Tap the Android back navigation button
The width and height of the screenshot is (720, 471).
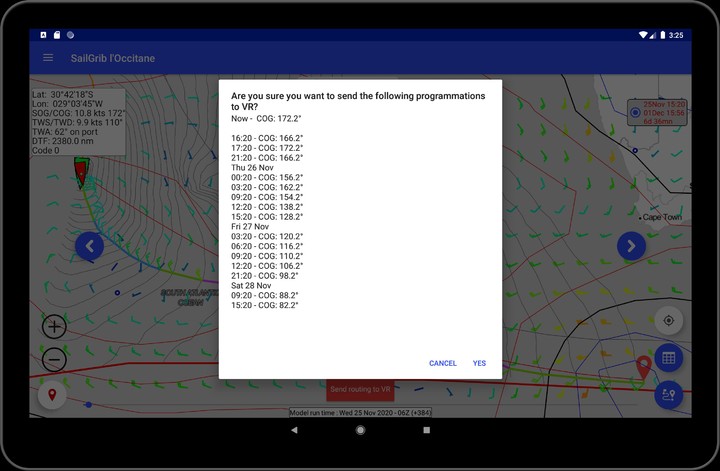294,430
